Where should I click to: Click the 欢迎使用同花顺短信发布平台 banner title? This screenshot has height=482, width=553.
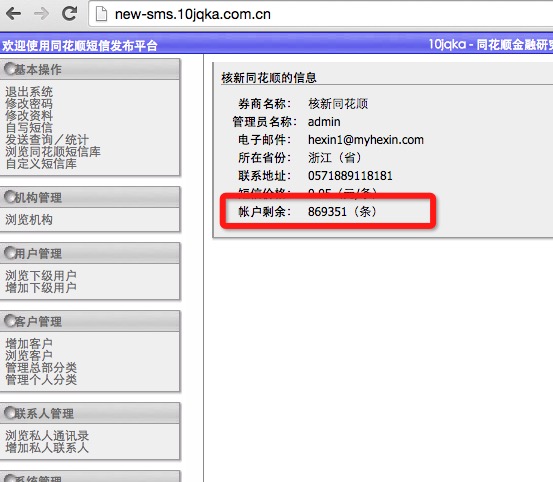80,45
